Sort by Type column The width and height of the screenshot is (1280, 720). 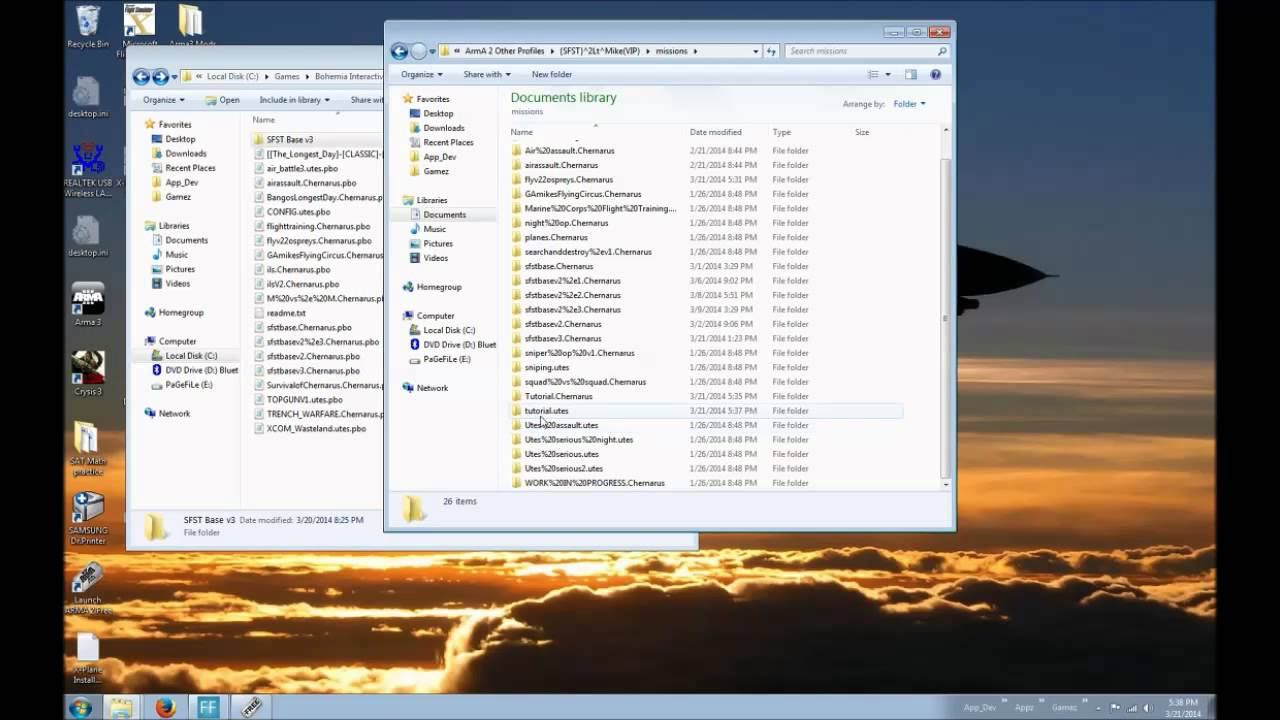tap(782, 132)
